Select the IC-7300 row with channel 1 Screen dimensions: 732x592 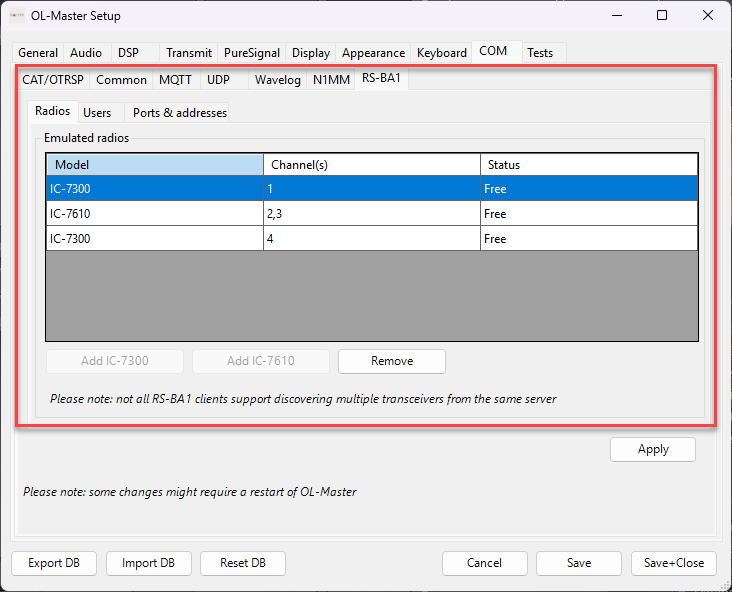pos(372,189)
